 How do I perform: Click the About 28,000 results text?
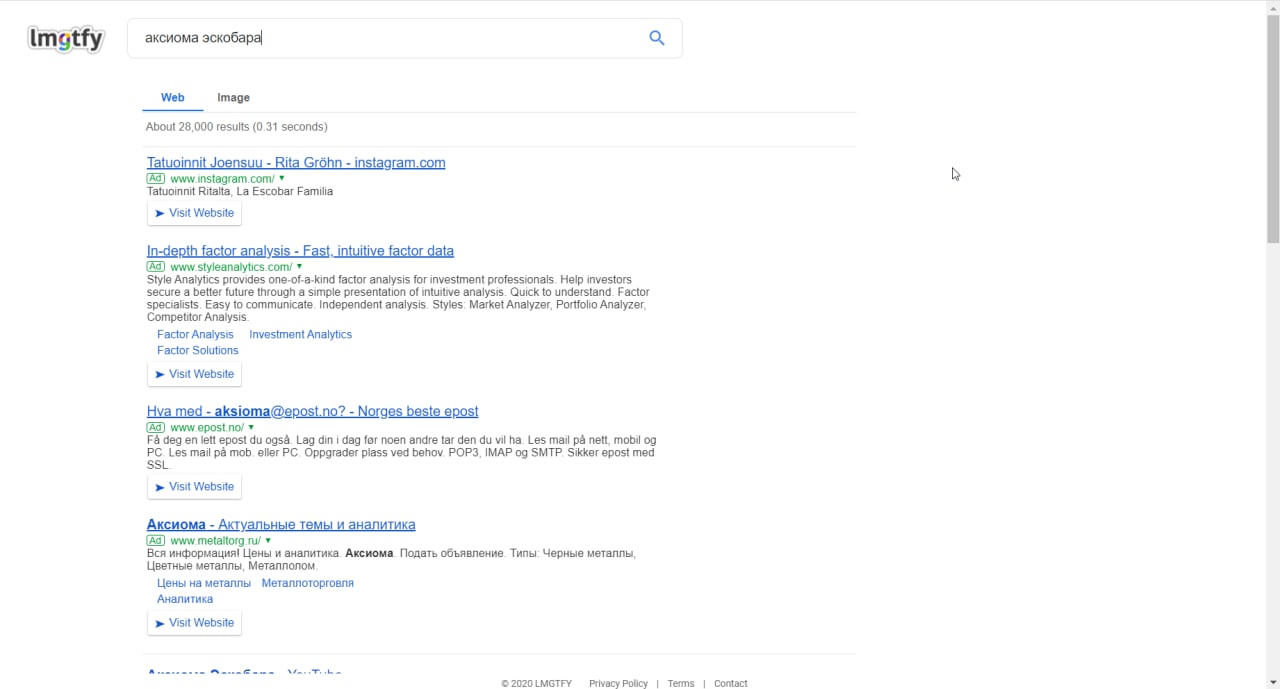click(237, 127)
